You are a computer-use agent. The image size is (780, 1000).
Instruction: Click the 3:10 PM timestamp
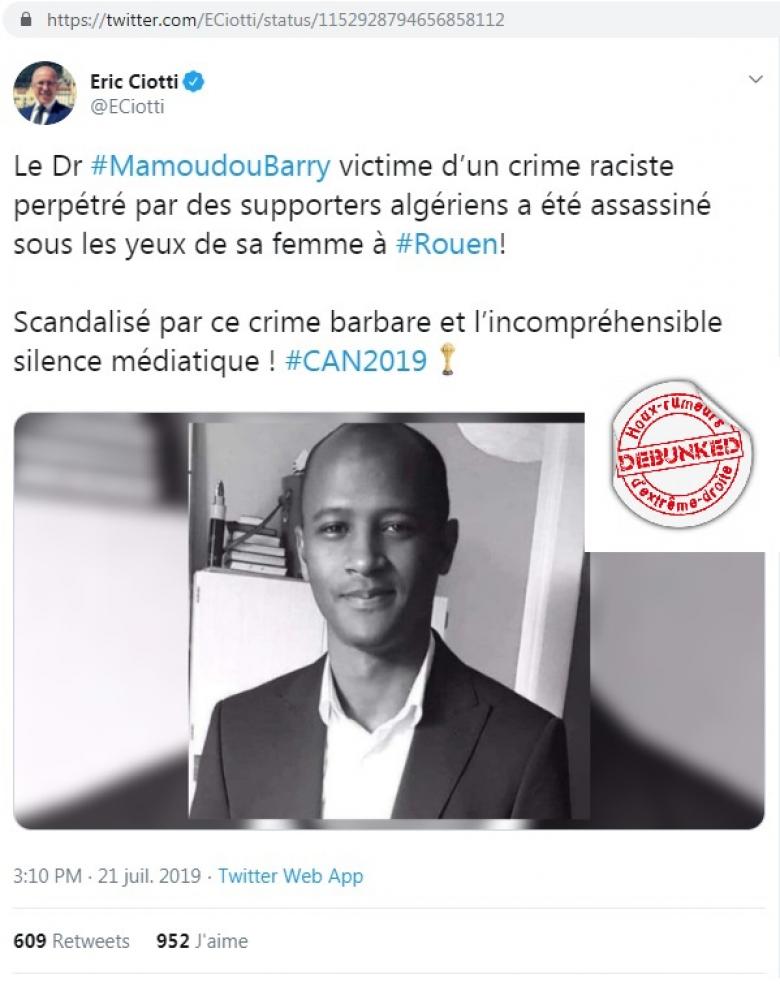(47, 876)
